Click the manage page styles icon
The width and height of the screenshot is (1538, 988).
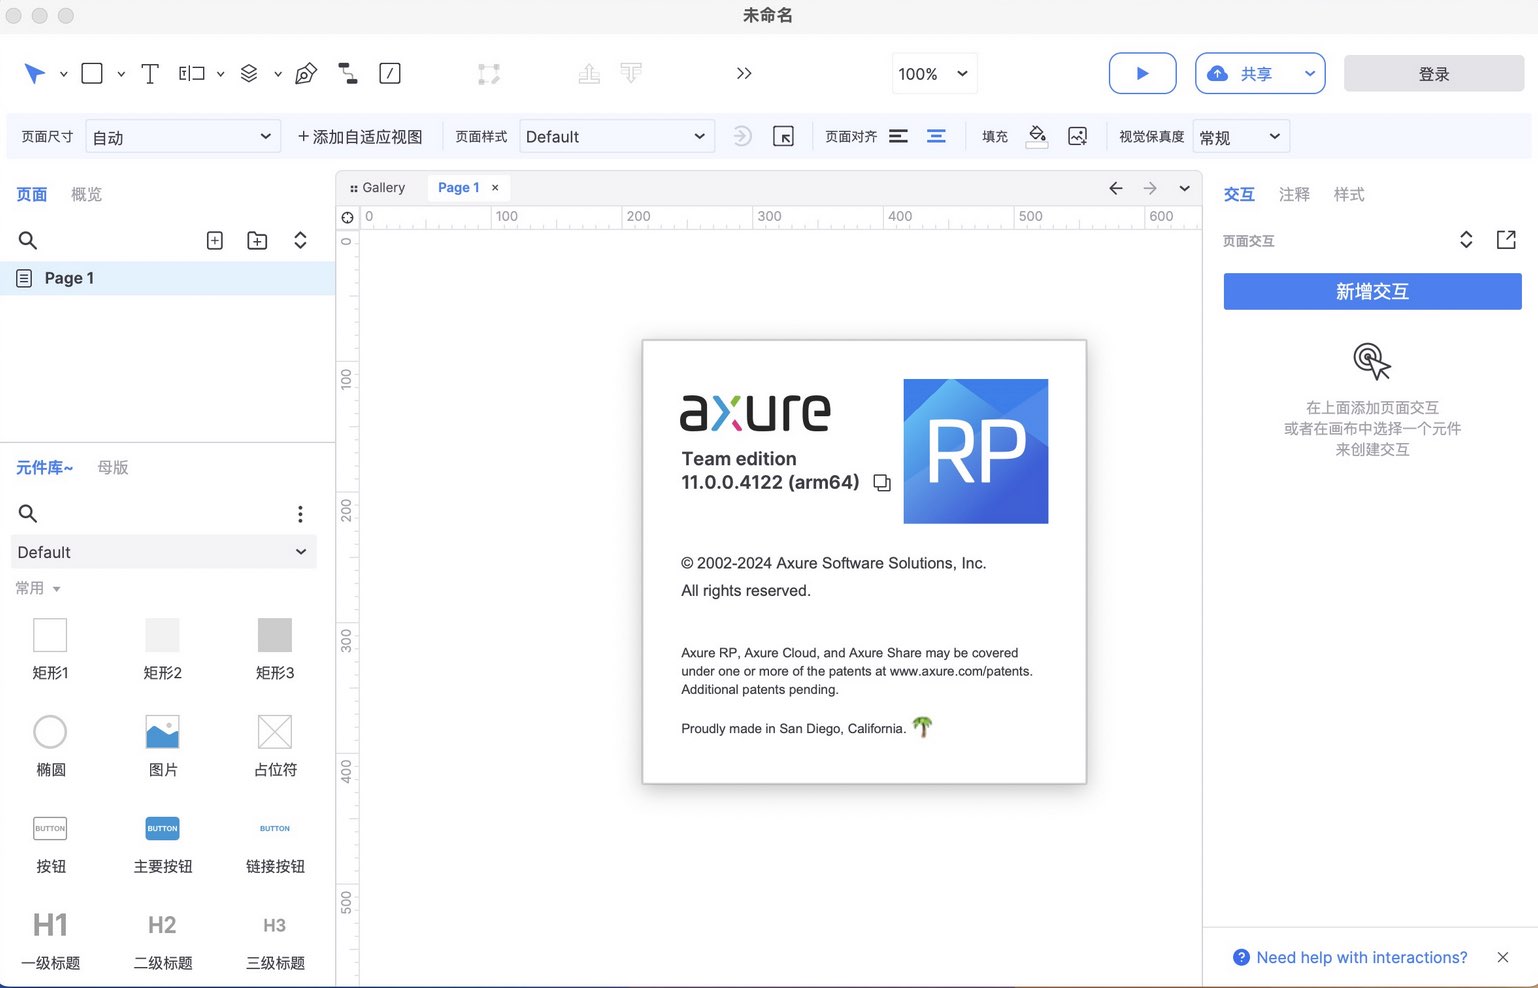point(784,137)
